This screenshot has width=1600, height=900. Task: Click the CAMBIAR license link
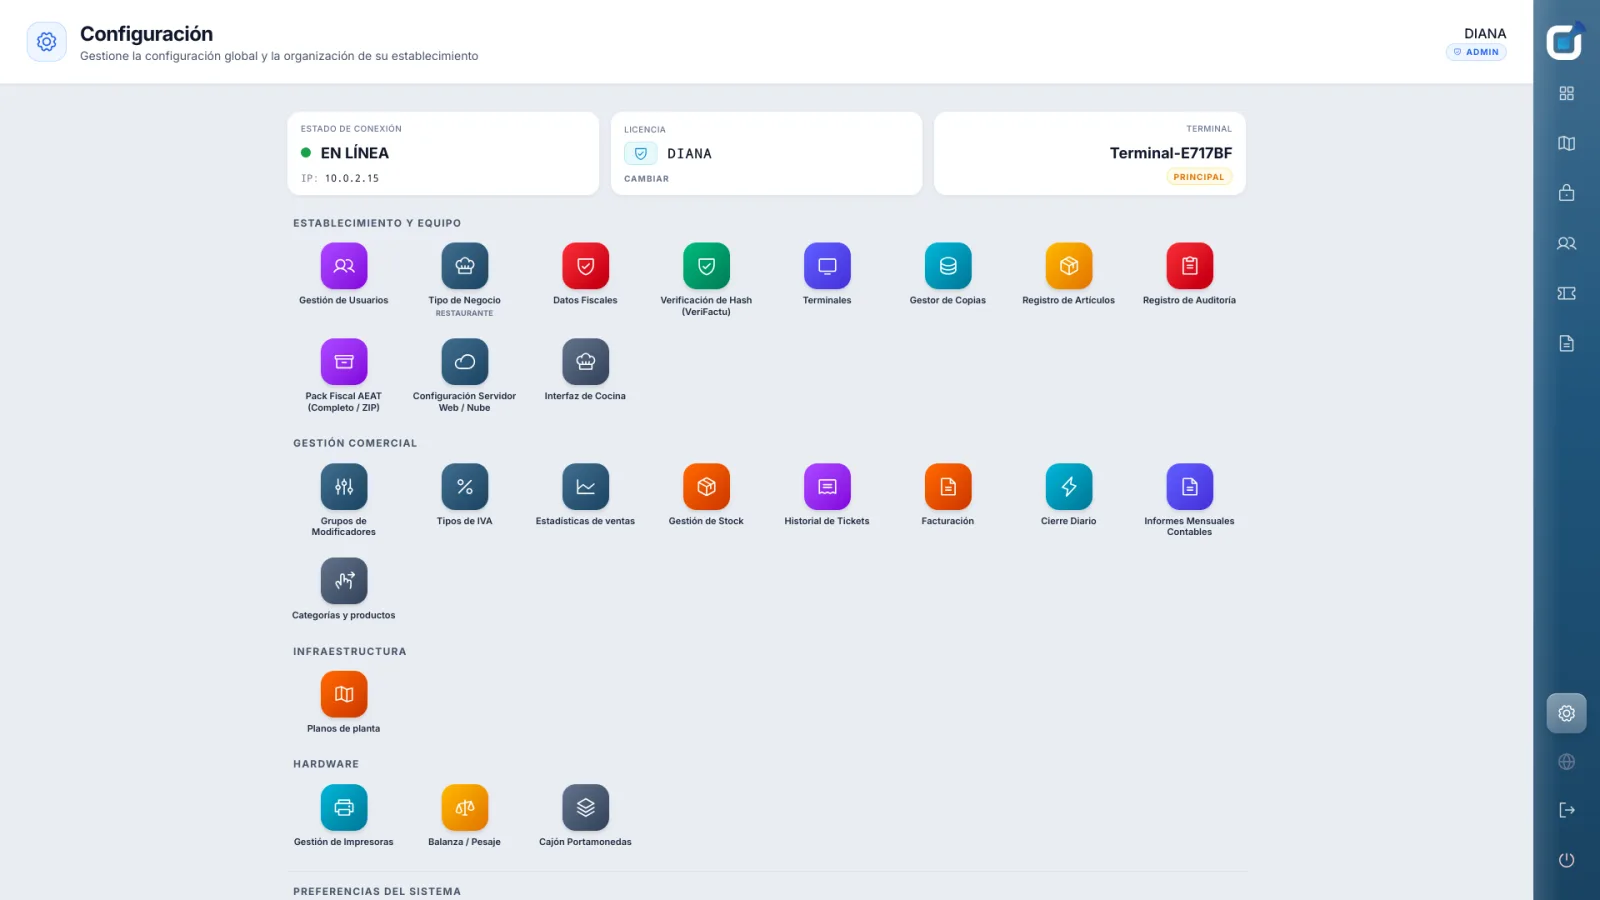(x=647, y=179)
